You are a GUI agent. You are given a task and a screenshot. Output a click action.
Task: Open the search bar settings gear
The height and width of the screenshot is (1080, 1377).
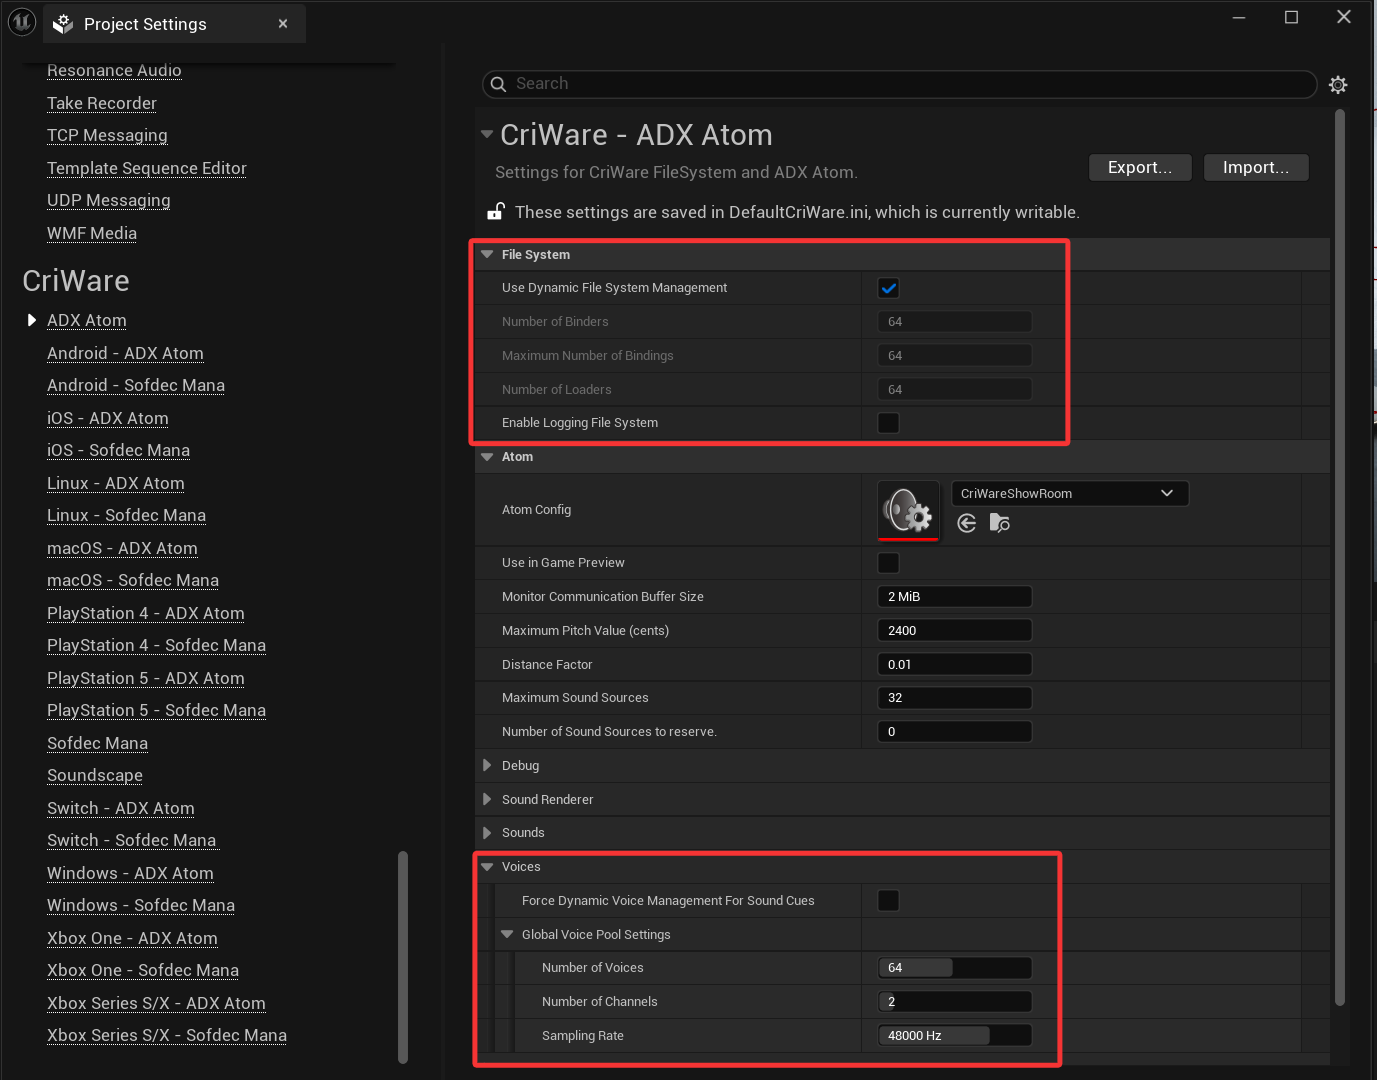pos(1338,84)
